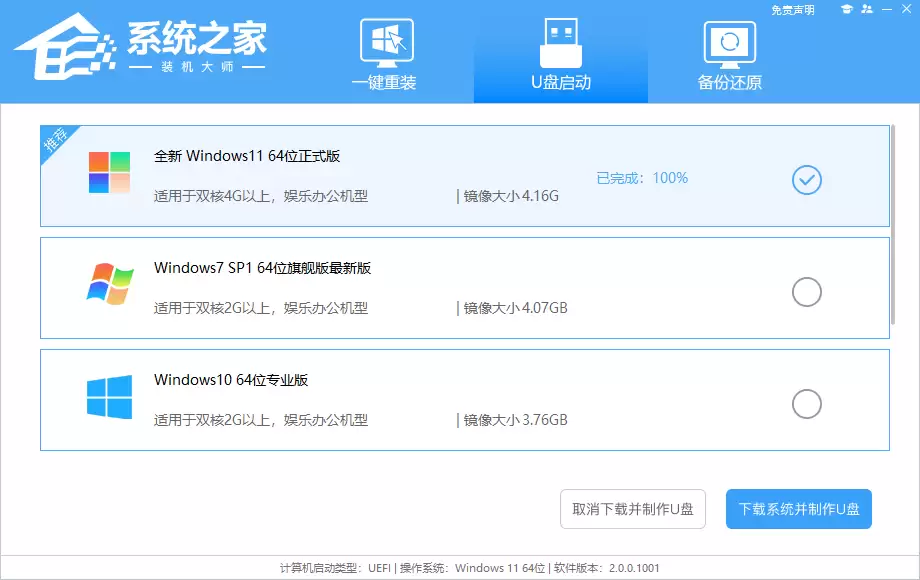The width and height of the screenshot is (920, 580).
Task: Select the Windows10 64位专业版 radio button
Action: [806, 404]
